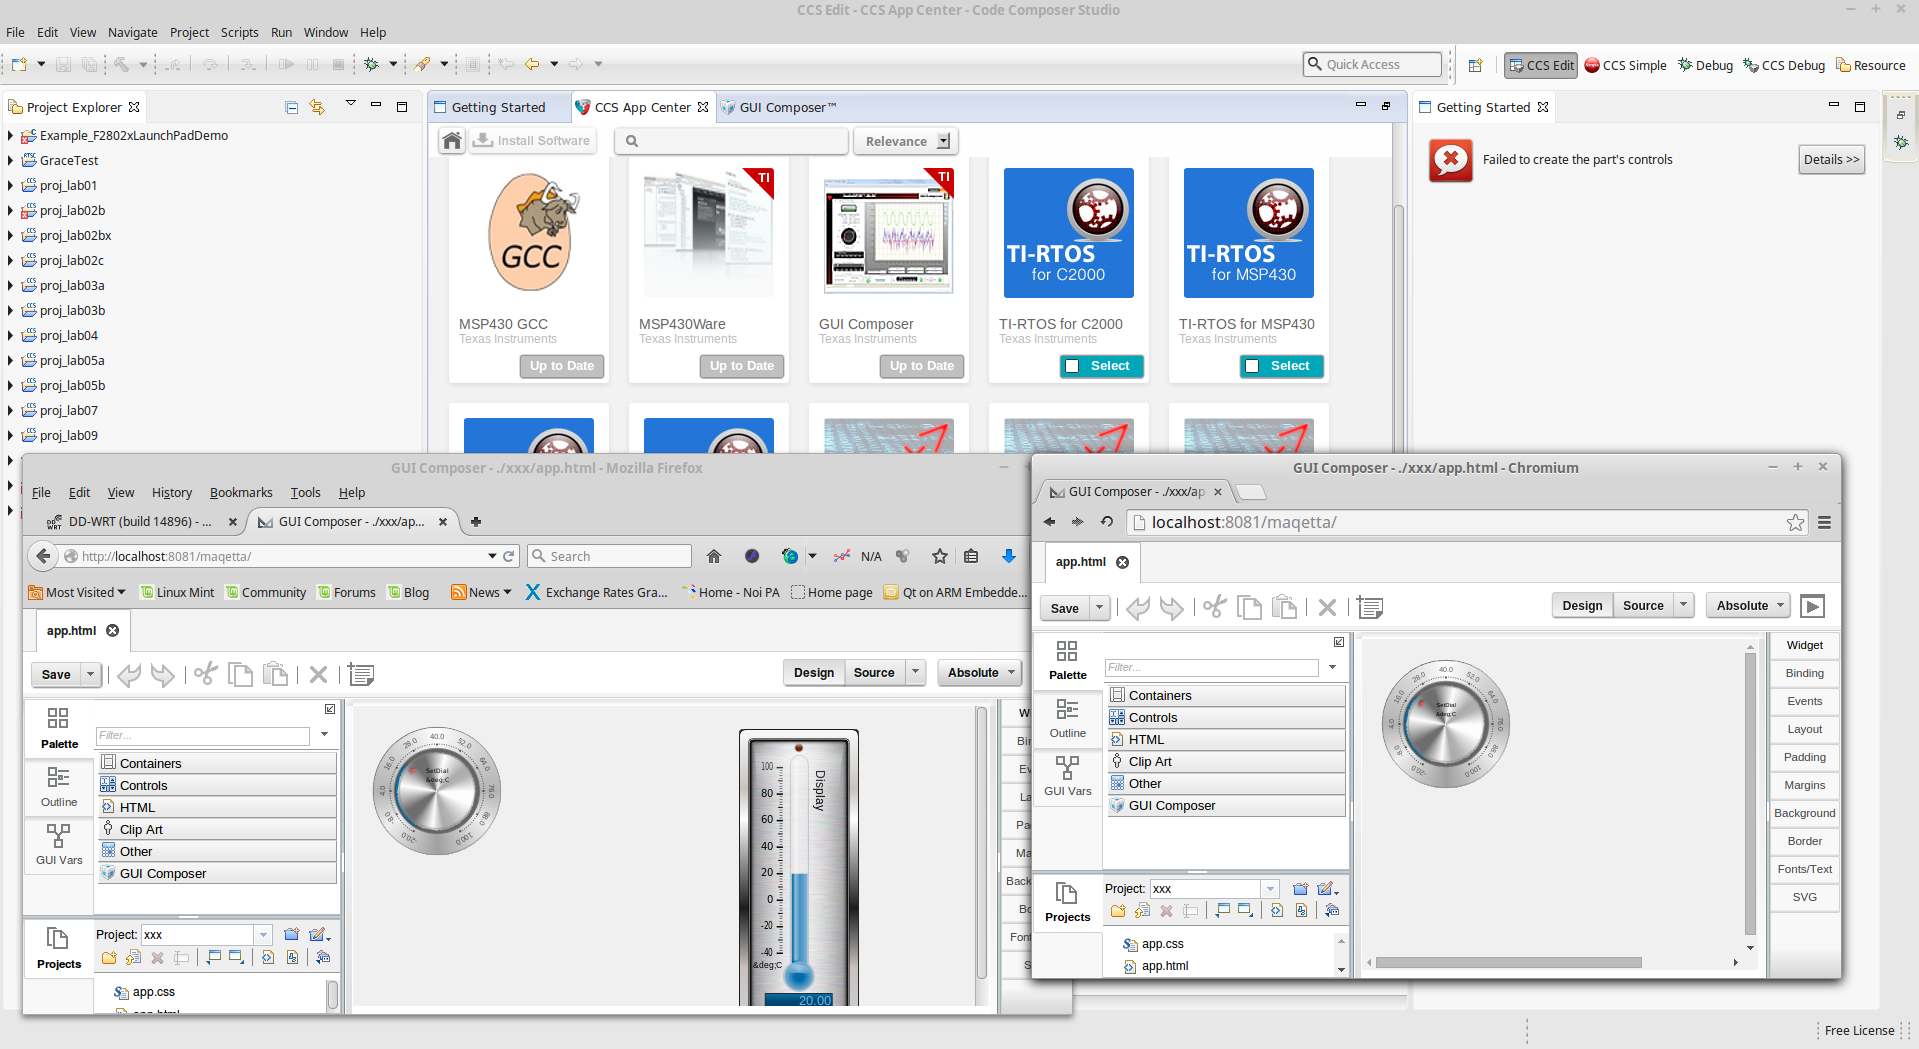The height and width of the screenshot is (1049, 1919).
Task: Launch Debug with the bug icon in CCS toolbar
Action: (x=371, y=64)
